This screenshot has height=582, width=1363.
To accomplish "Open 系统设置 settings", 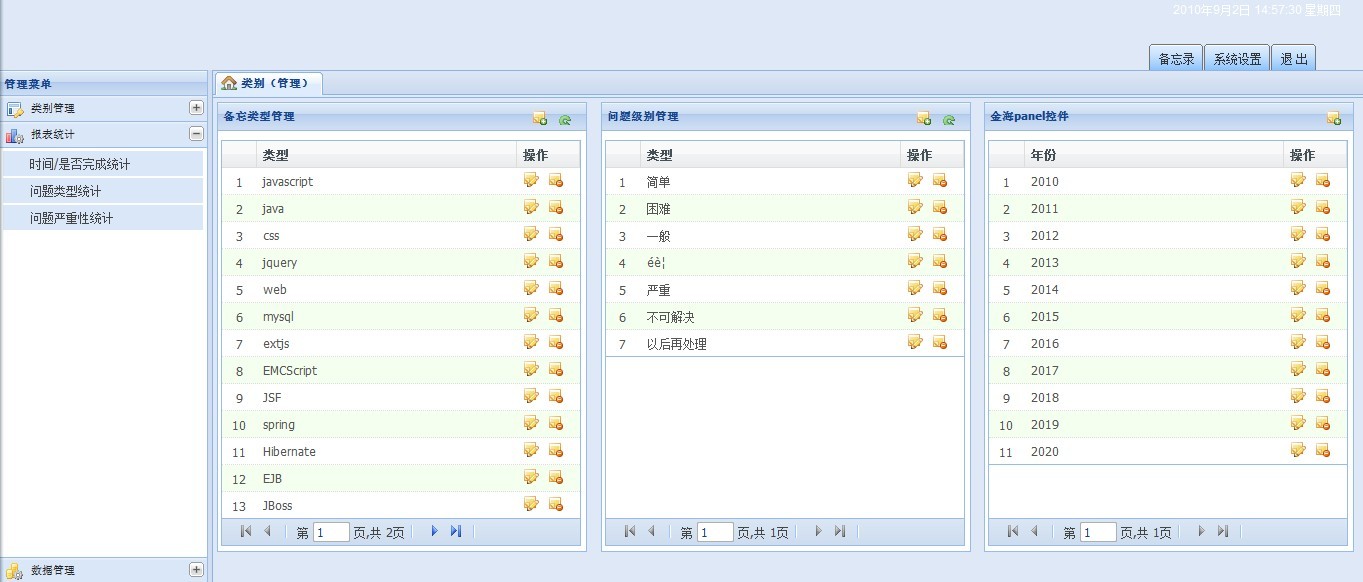I will click(x=1236, y=57).
